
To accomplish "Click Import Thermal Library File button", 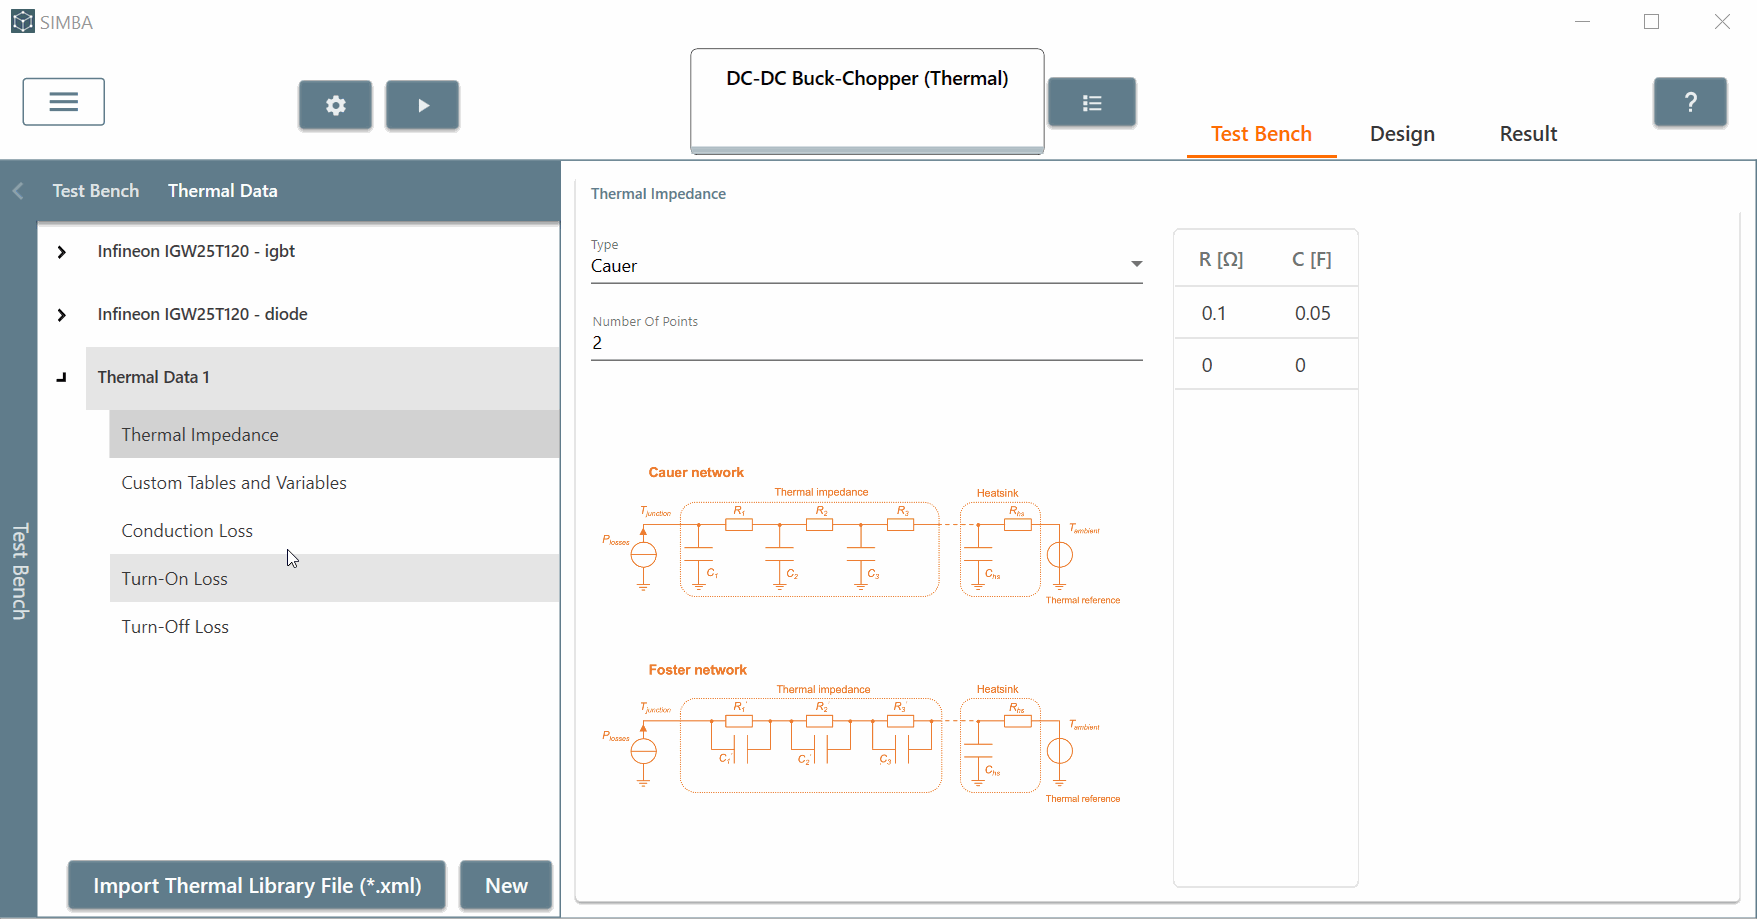I will (257, 886).
